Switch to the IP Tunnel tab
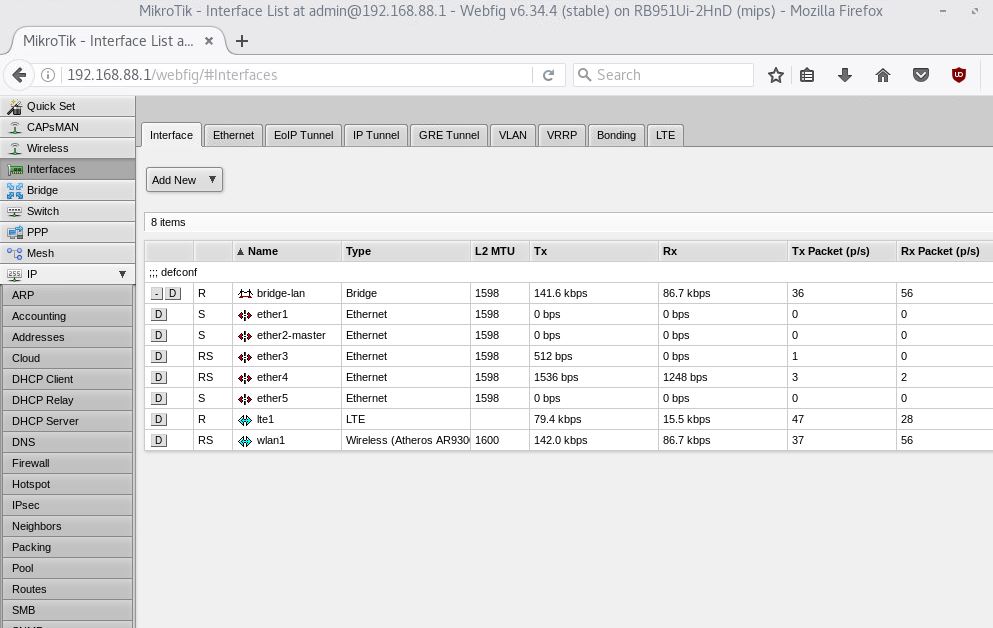The width and height of the screenshot is (993, 628). (376, 135)
